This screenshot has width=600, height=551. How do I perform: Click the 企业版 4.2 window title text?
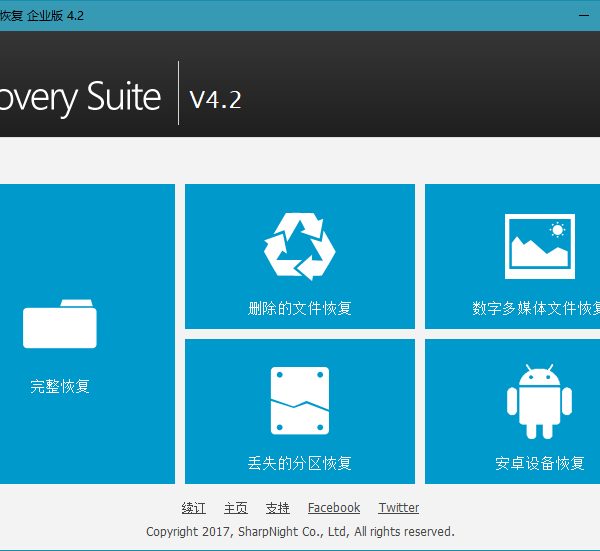(55, 15)
